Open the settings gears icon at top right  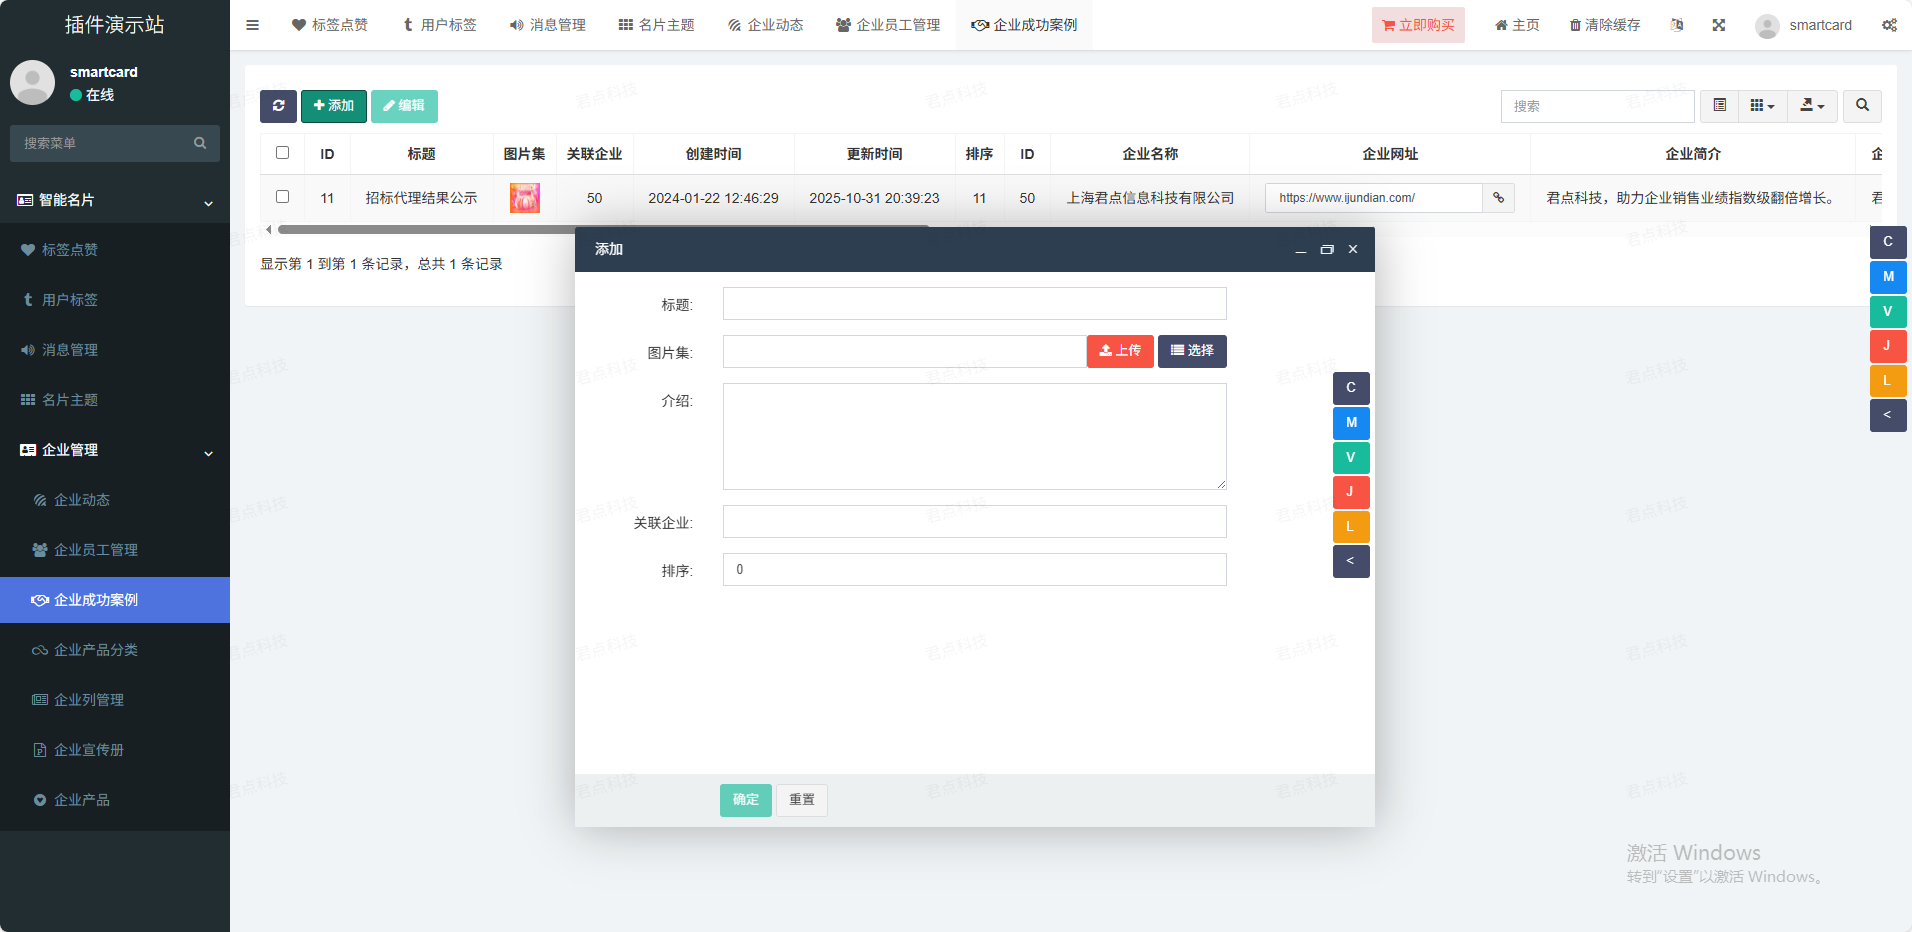tap(1889, 25)
